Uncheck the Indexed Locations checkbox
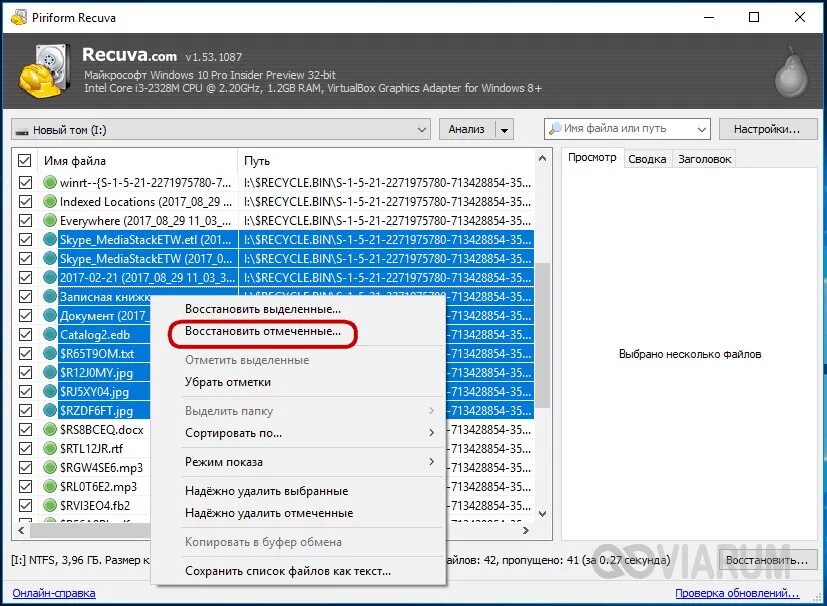 pyautogui.click(x=25, y=201)
